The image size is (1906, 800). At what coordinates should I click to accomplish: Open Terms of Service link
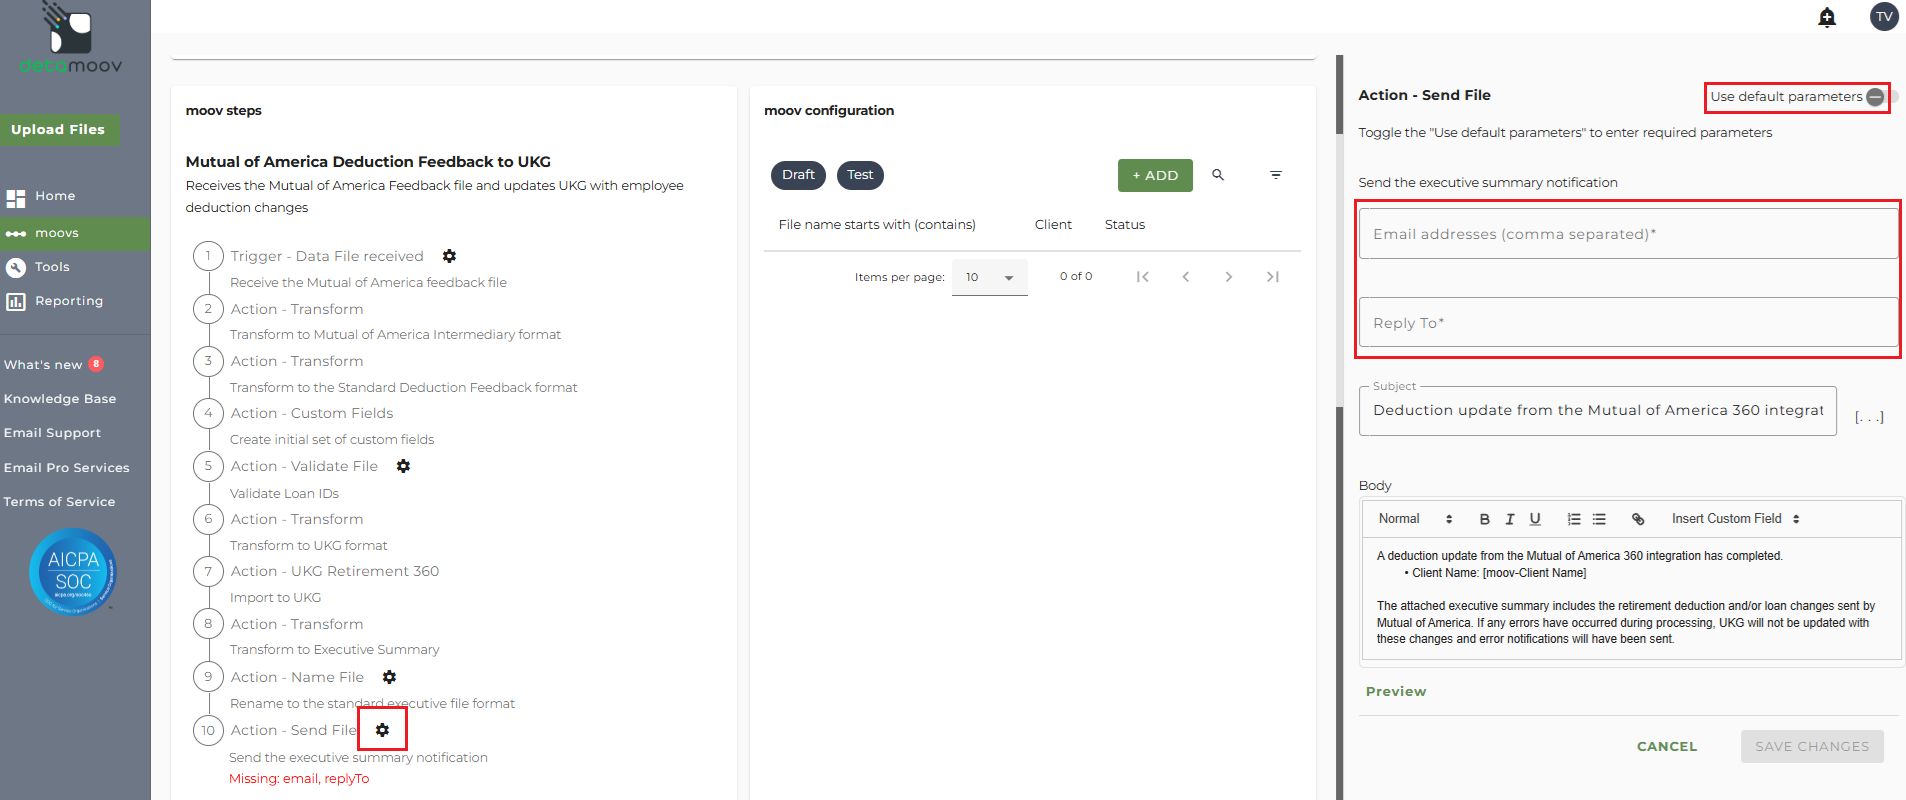59,502
